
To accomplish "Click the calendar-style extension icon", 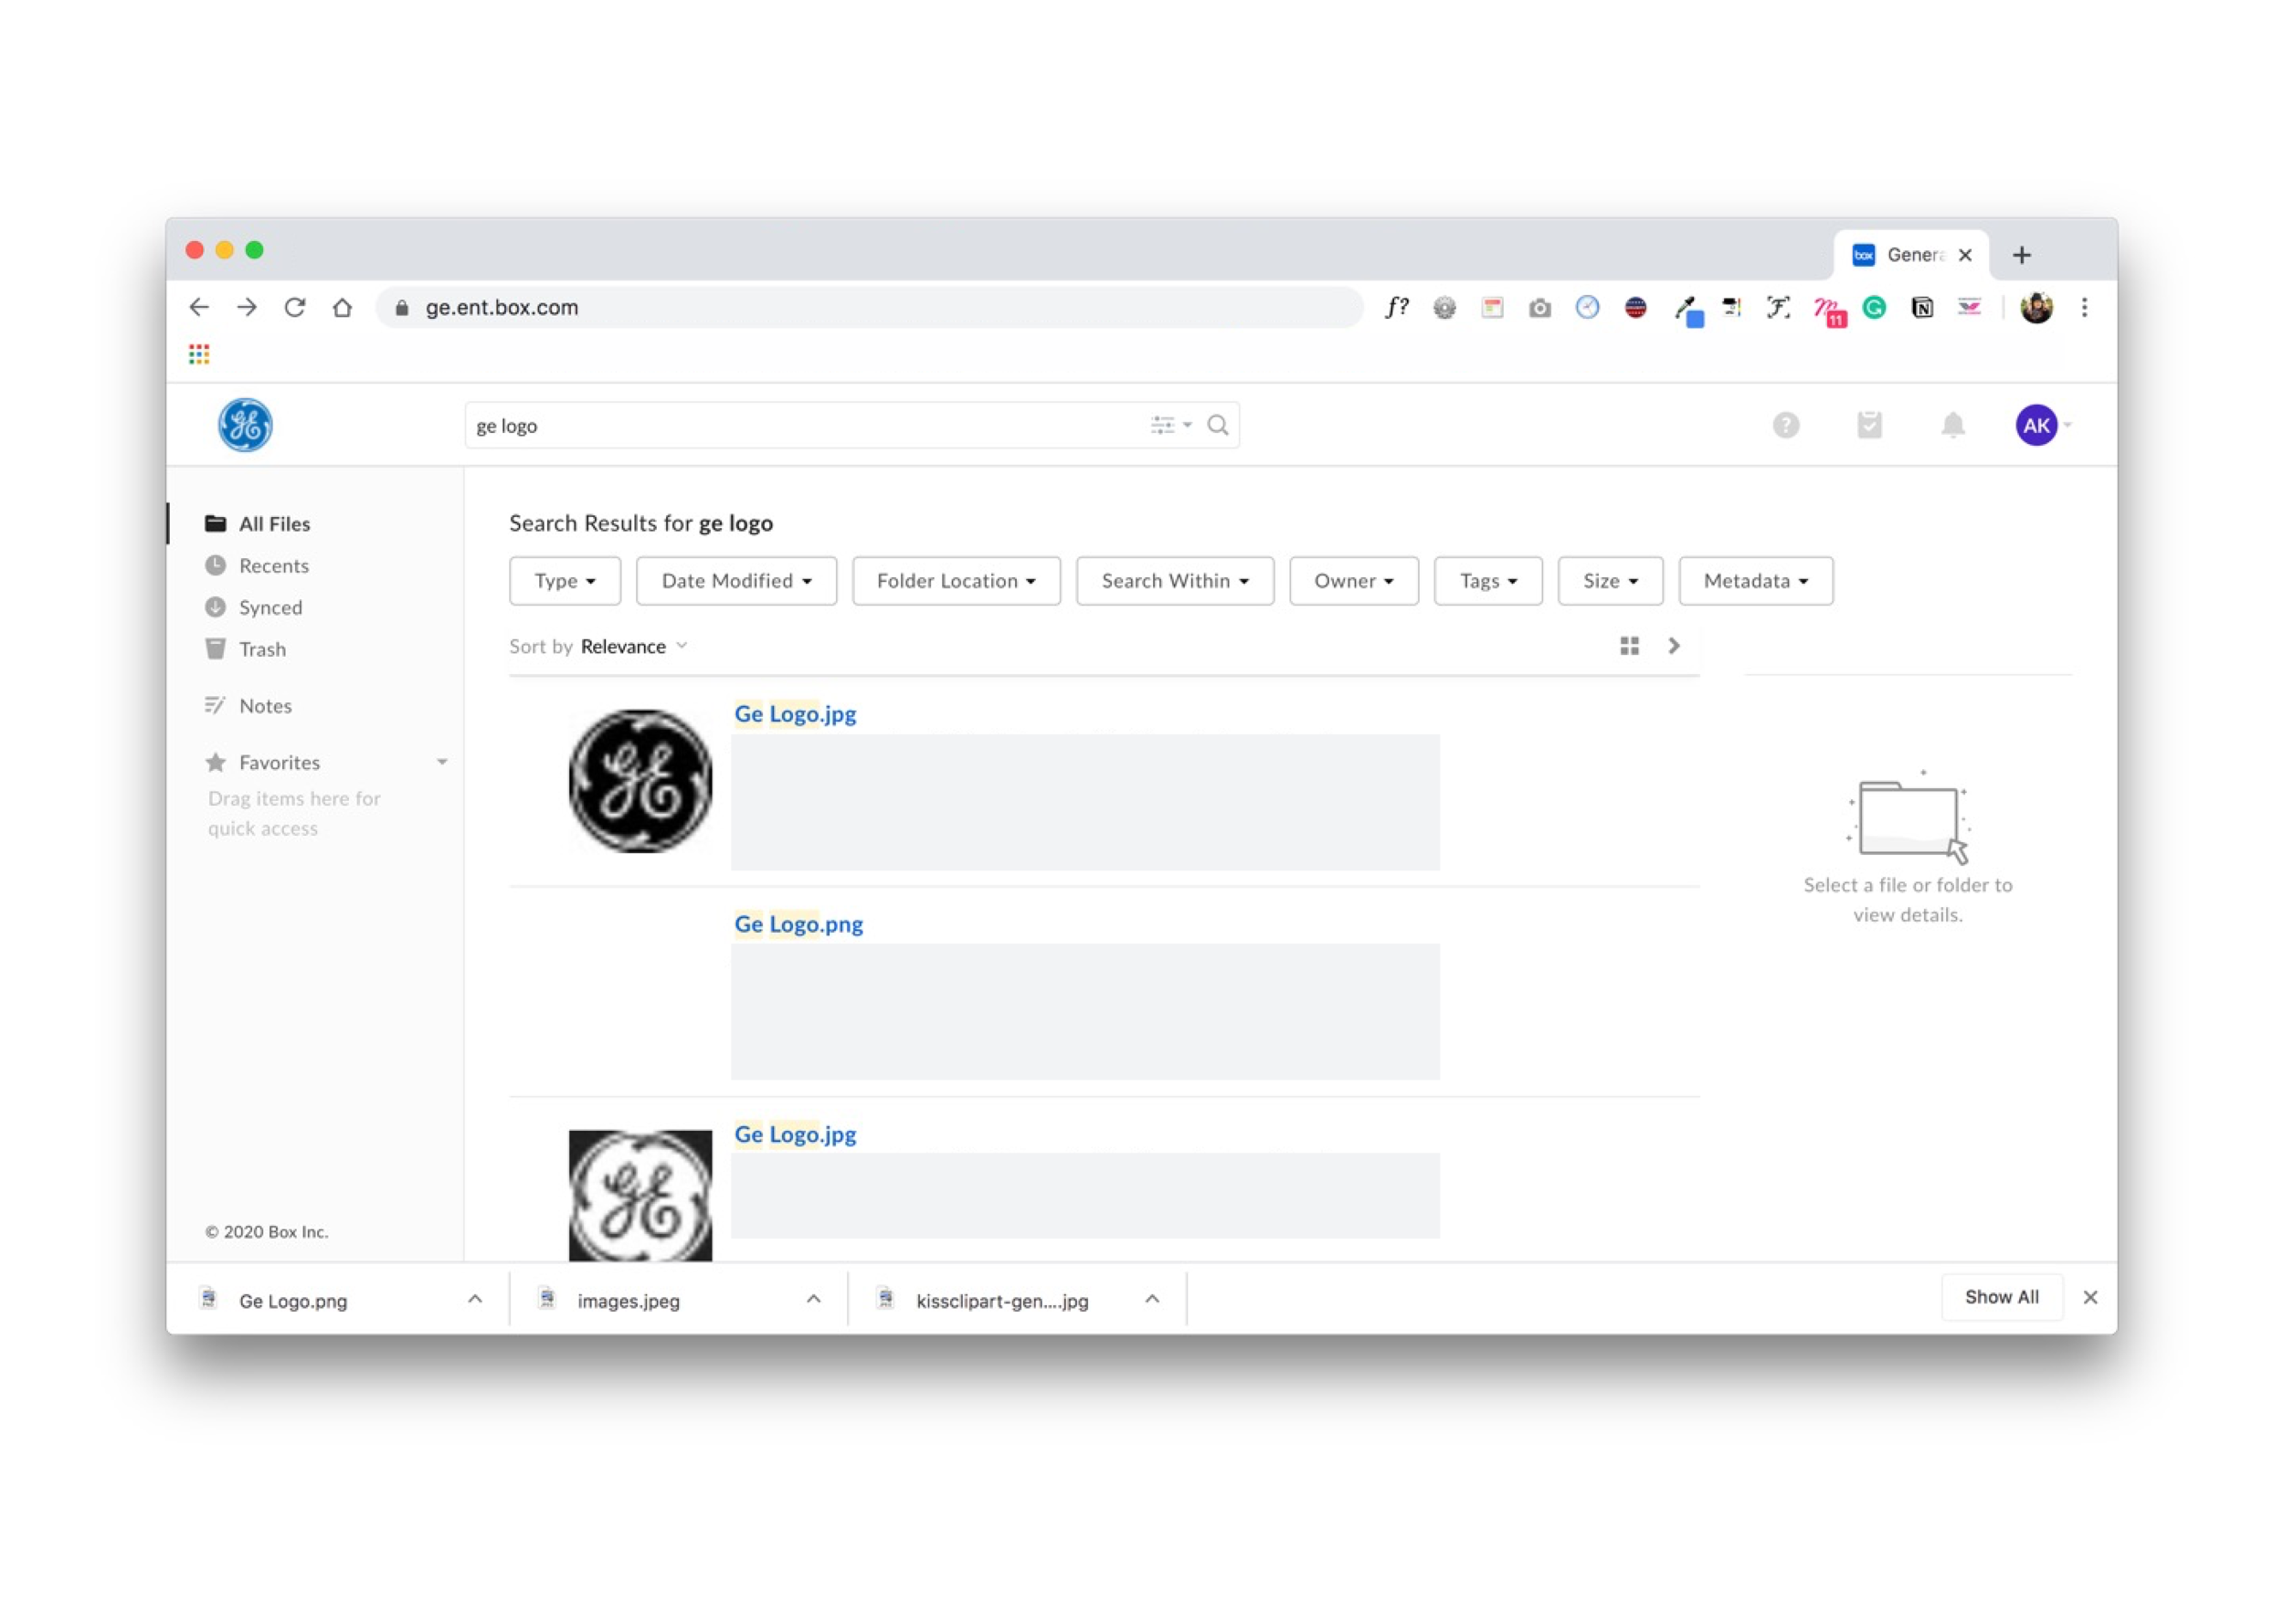I will (x=1492, y=307).
